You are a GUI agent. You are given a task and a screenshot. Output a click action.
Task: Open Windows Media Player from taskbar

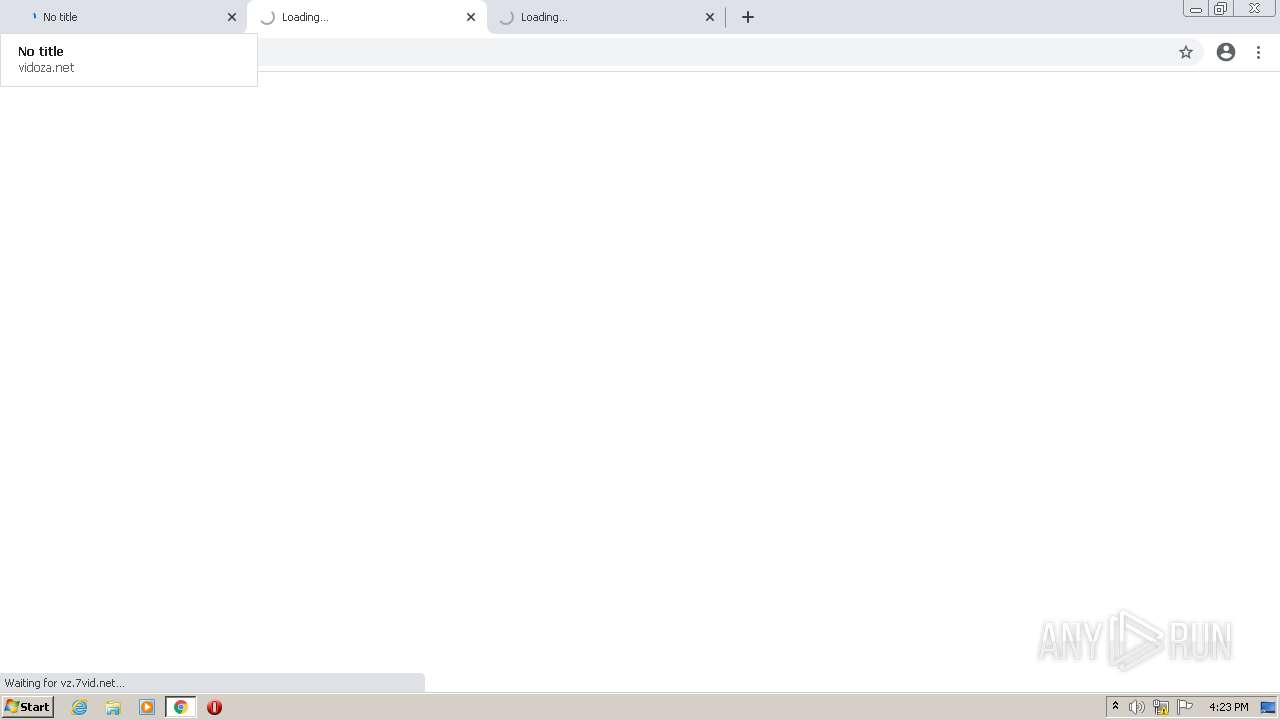(147, 707)
